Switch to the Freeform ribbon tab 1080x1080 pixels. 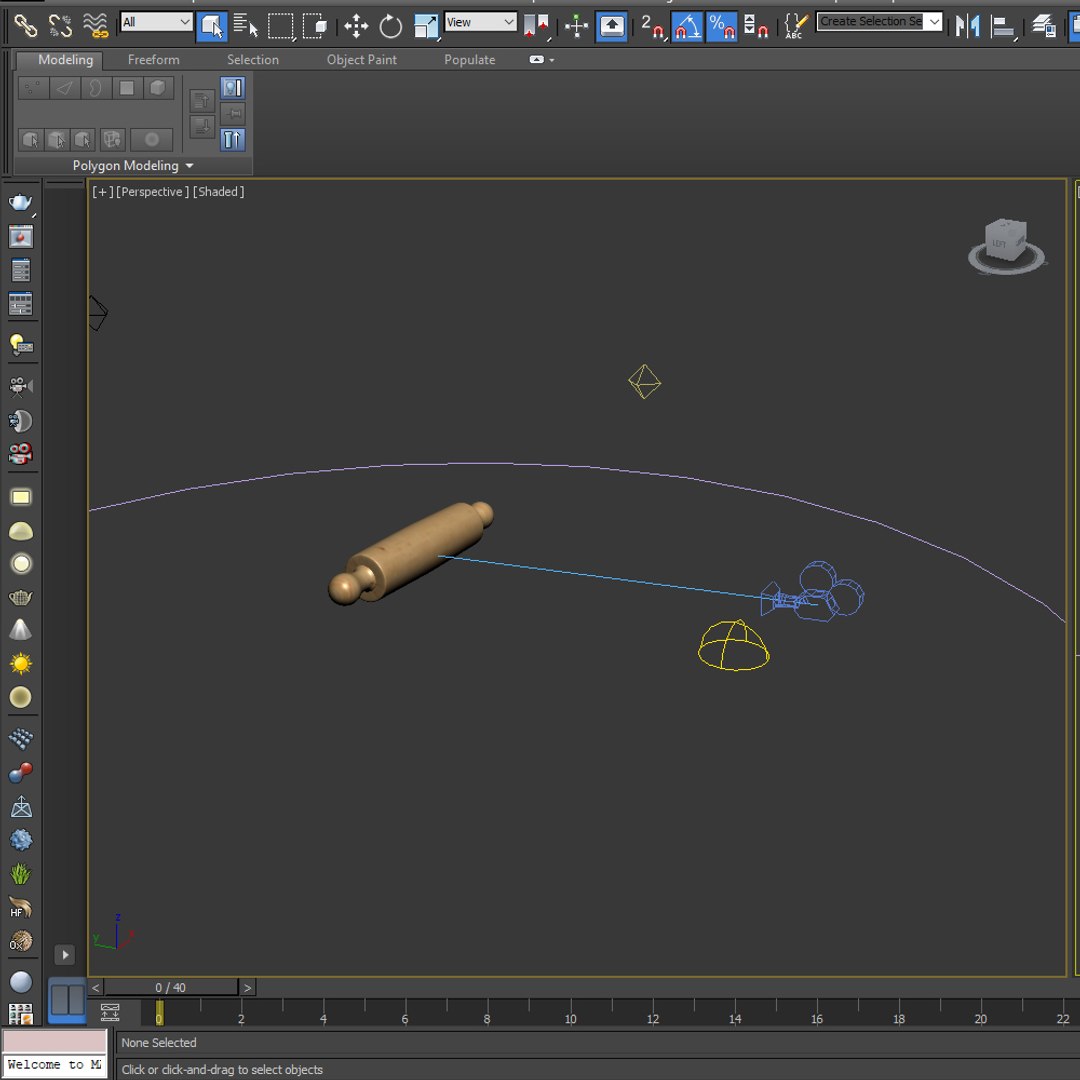(154, 60)
